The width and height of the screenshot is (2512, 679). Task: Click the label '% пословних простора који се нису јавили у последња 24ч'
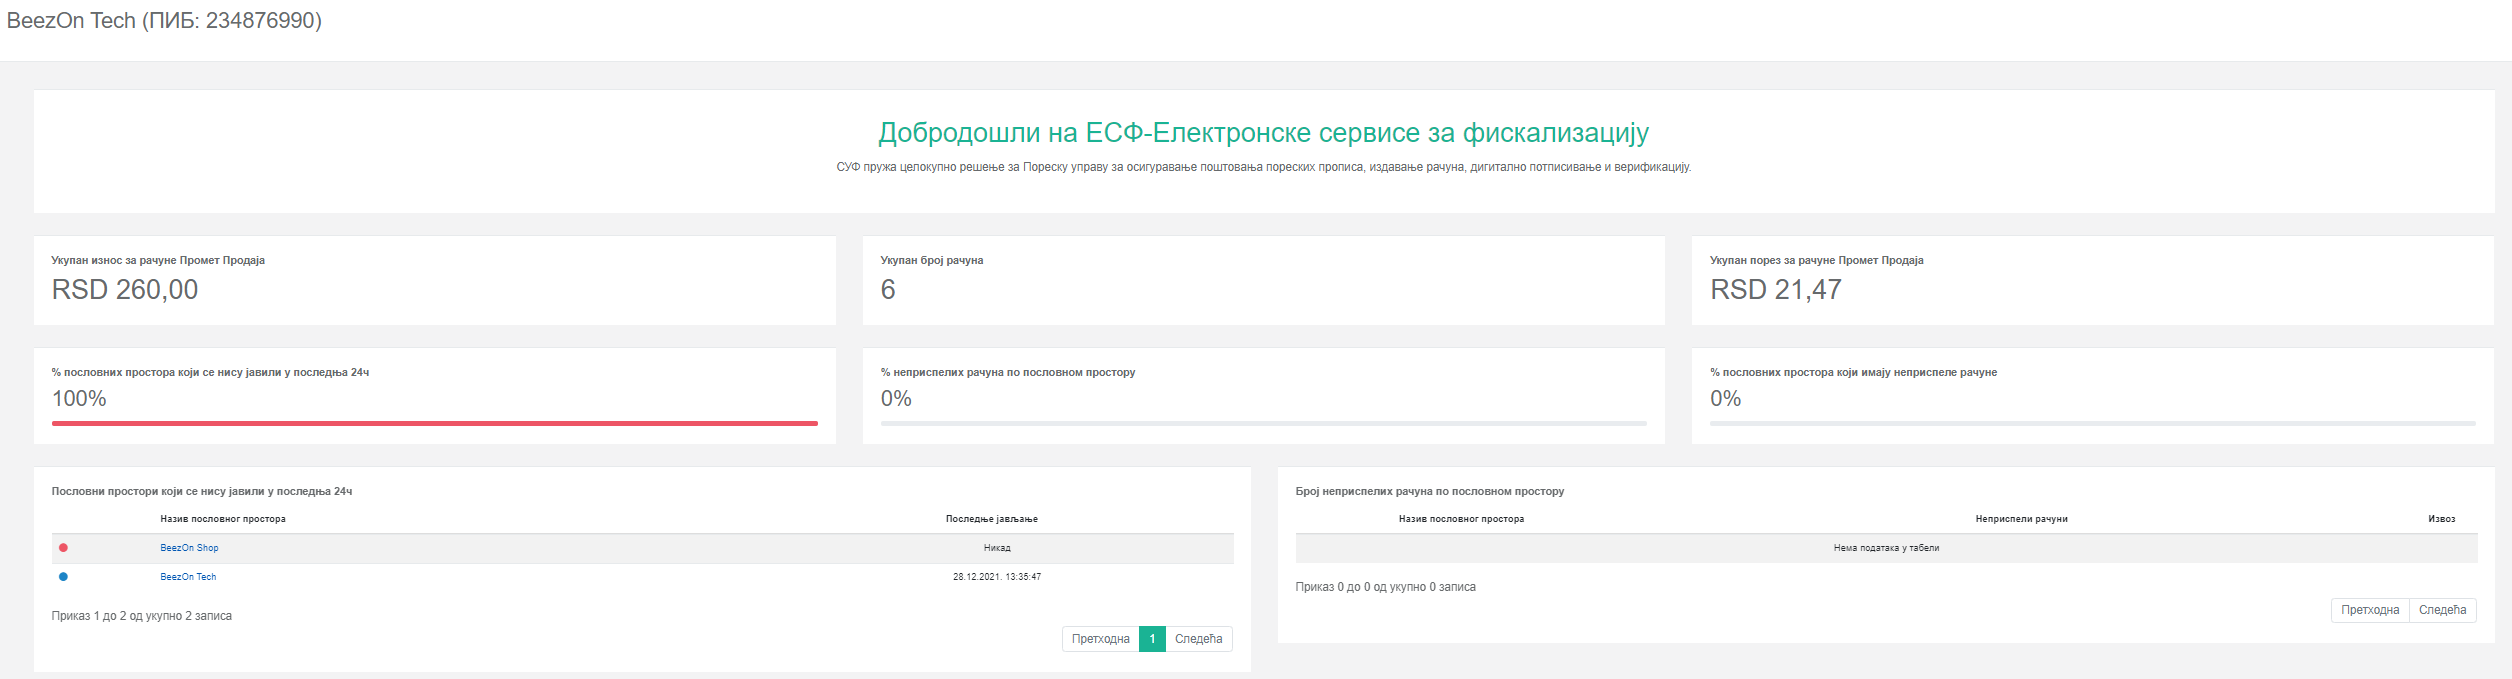click(210, 372)
